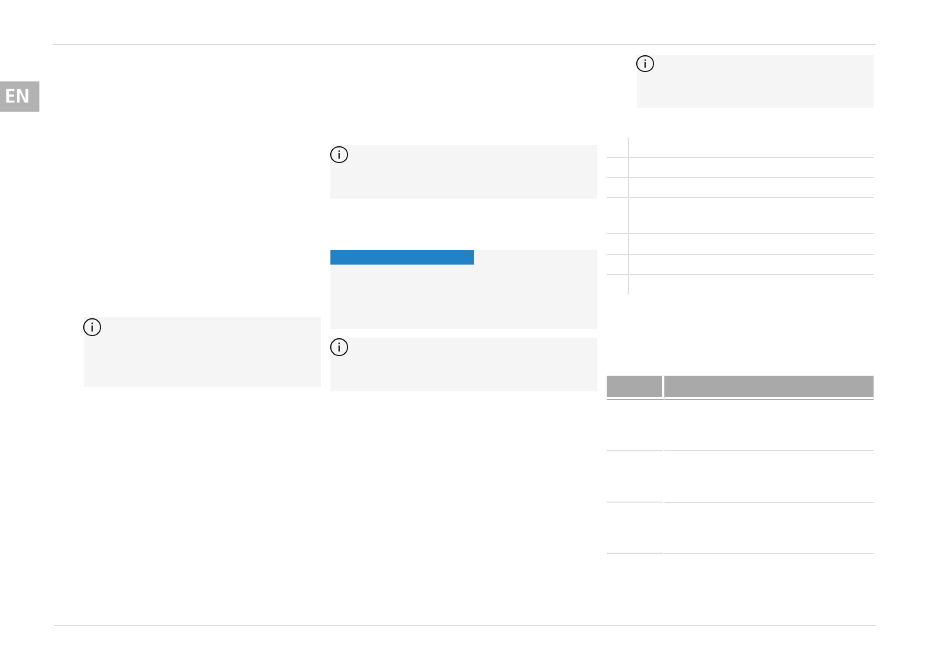
Task: Click the info icon in the note box beside the EN tab column
Action: click(92, 327)
